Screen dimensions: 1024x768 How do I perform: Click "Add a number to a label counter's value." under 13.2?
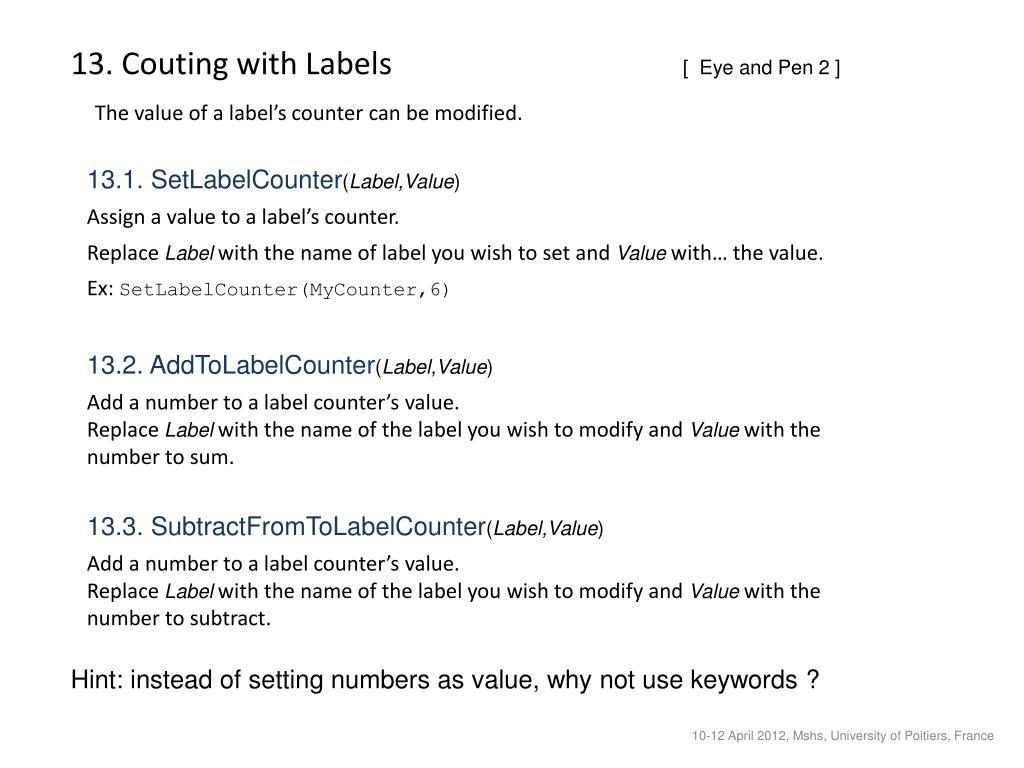click(x=273, y=402)
